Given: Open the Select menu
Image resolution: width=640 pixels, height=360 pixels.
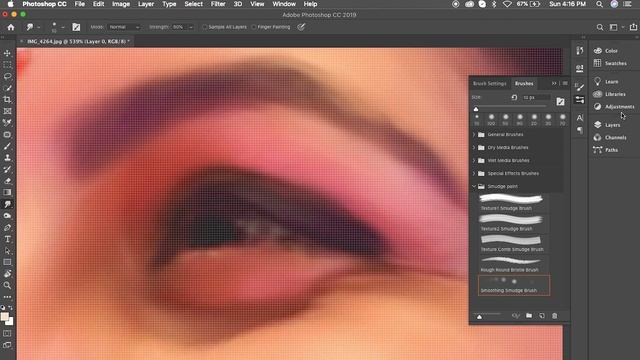Looking at the screenshot, I should pyautogui.click(x=193, y=4).
